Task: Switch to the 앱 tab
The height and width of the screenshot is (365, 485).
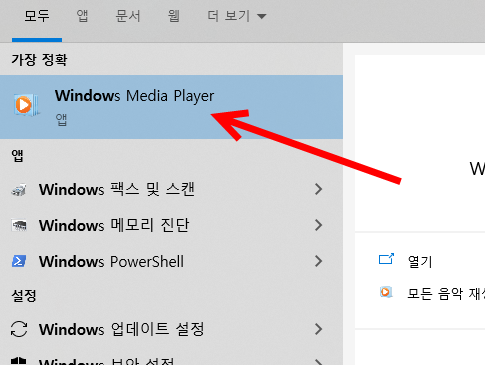Action: point(82,16)
